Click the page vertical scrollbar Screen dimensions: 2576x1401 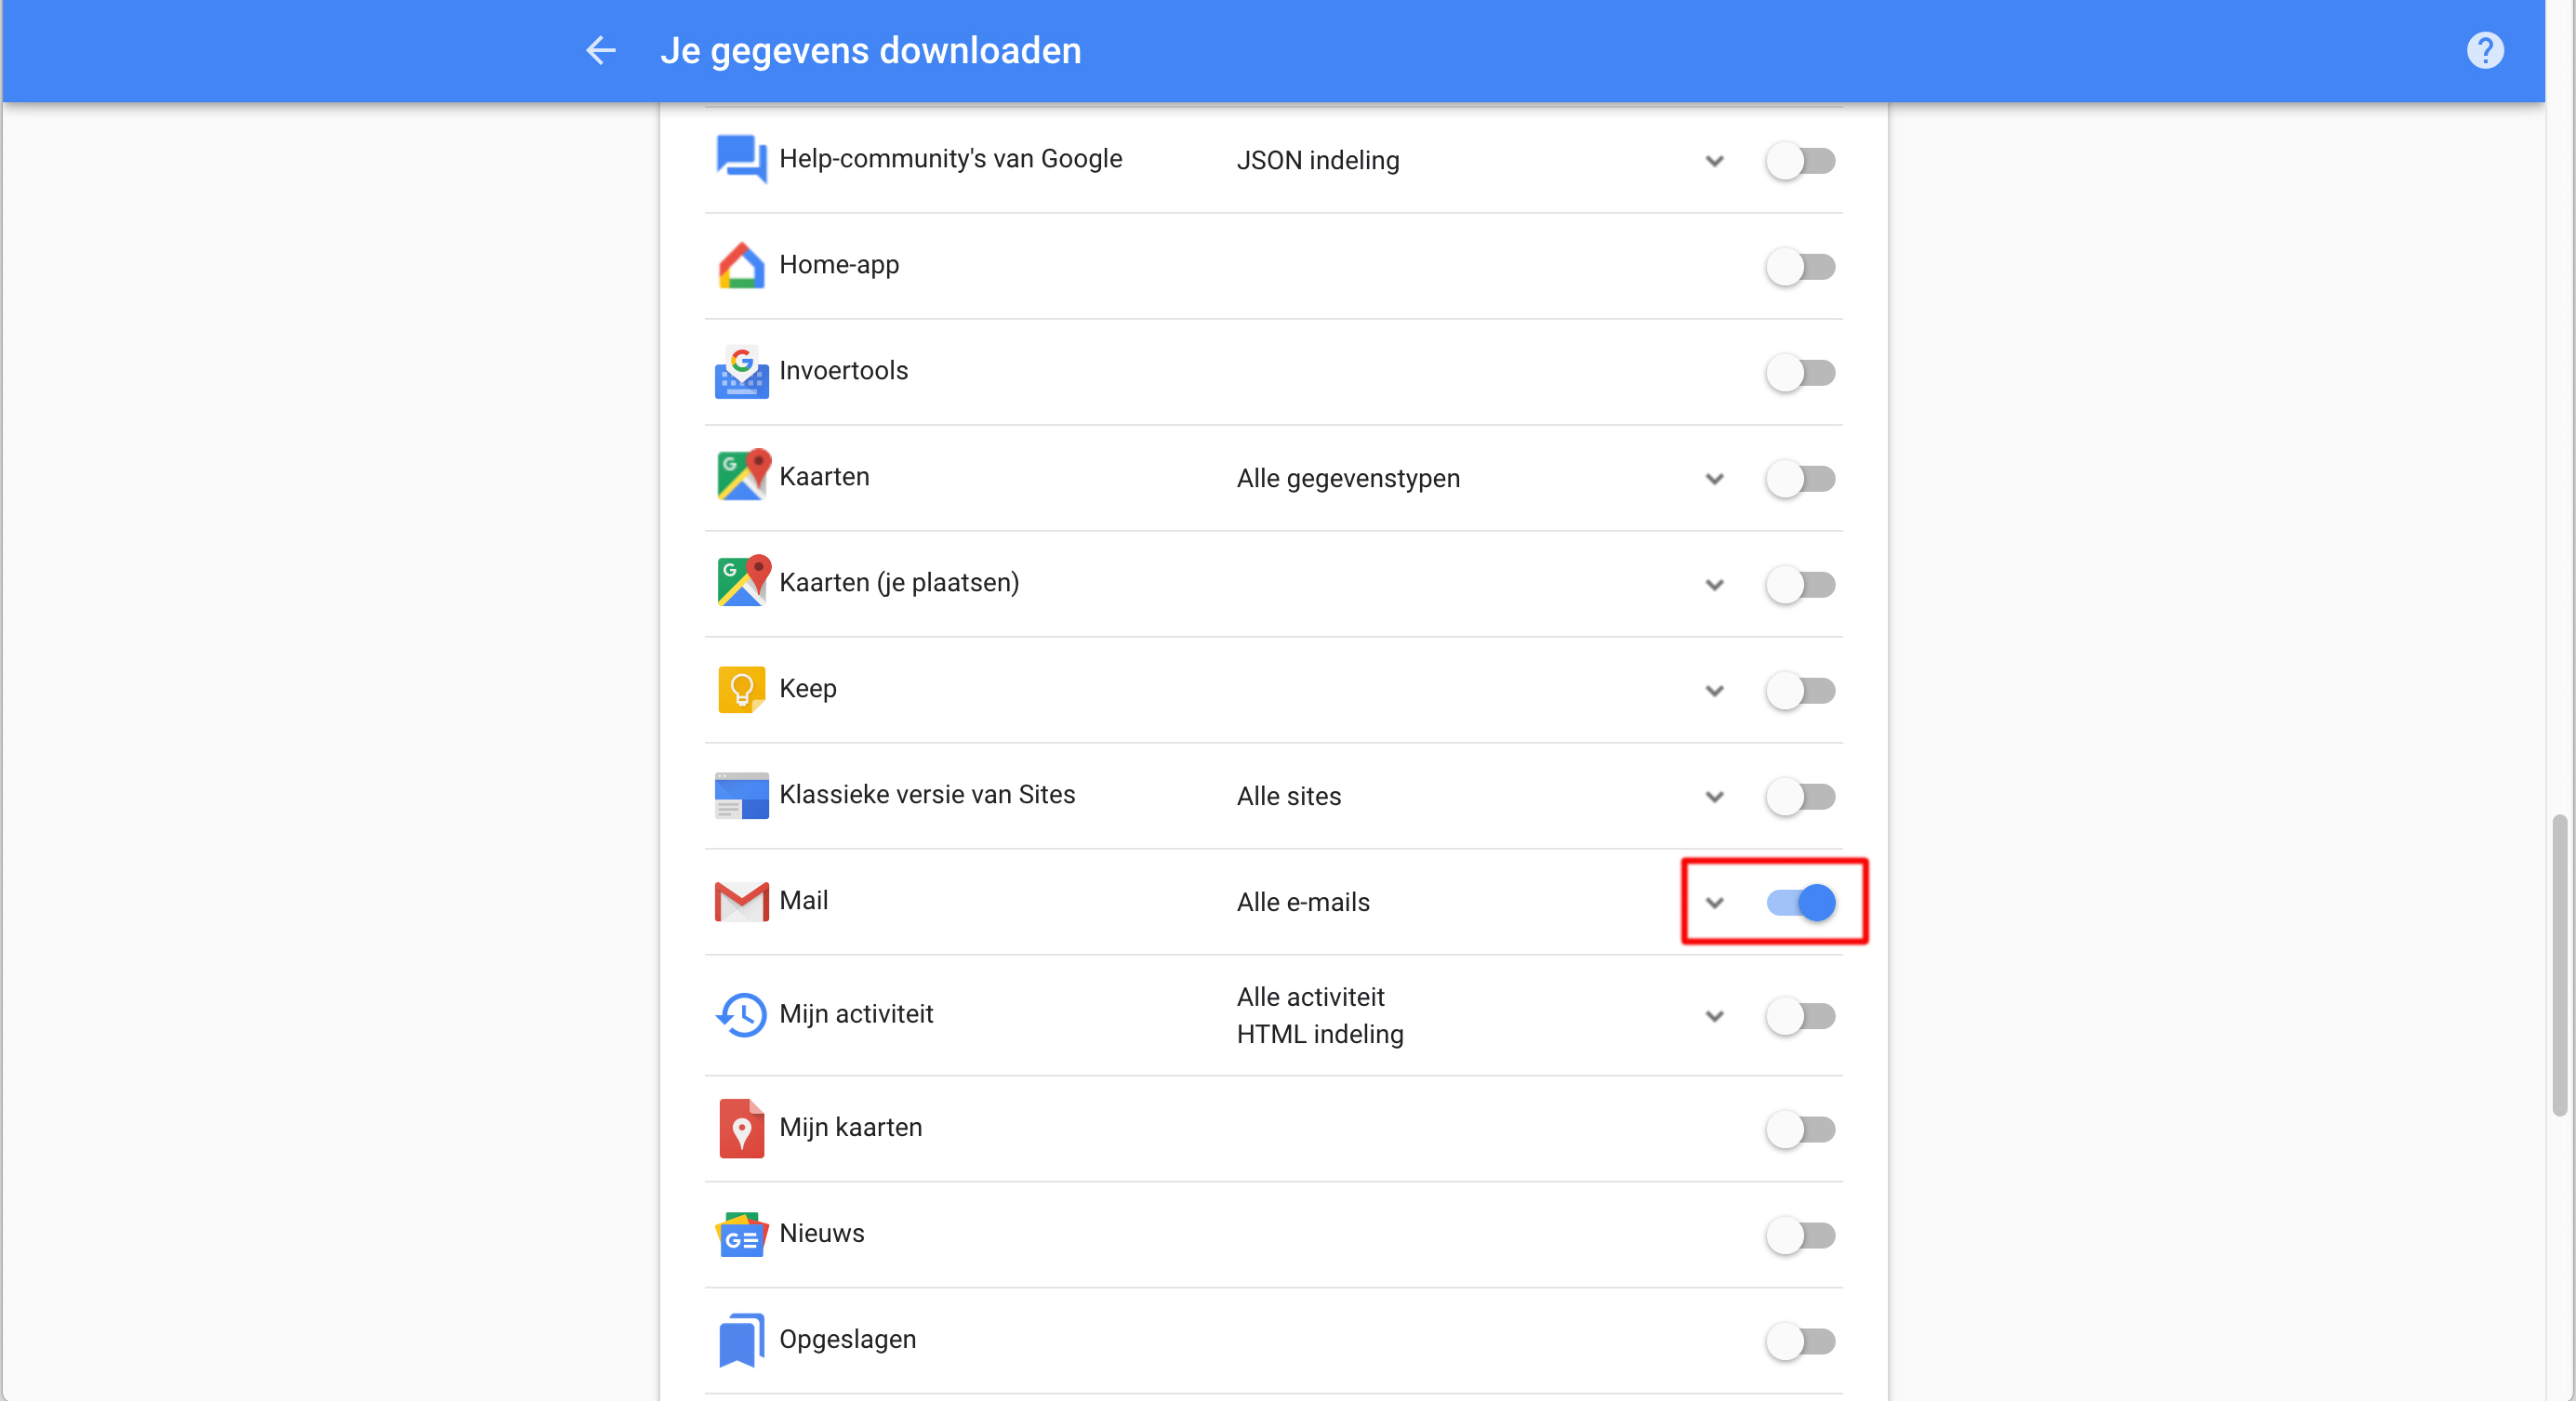[x=2559, y=964]
